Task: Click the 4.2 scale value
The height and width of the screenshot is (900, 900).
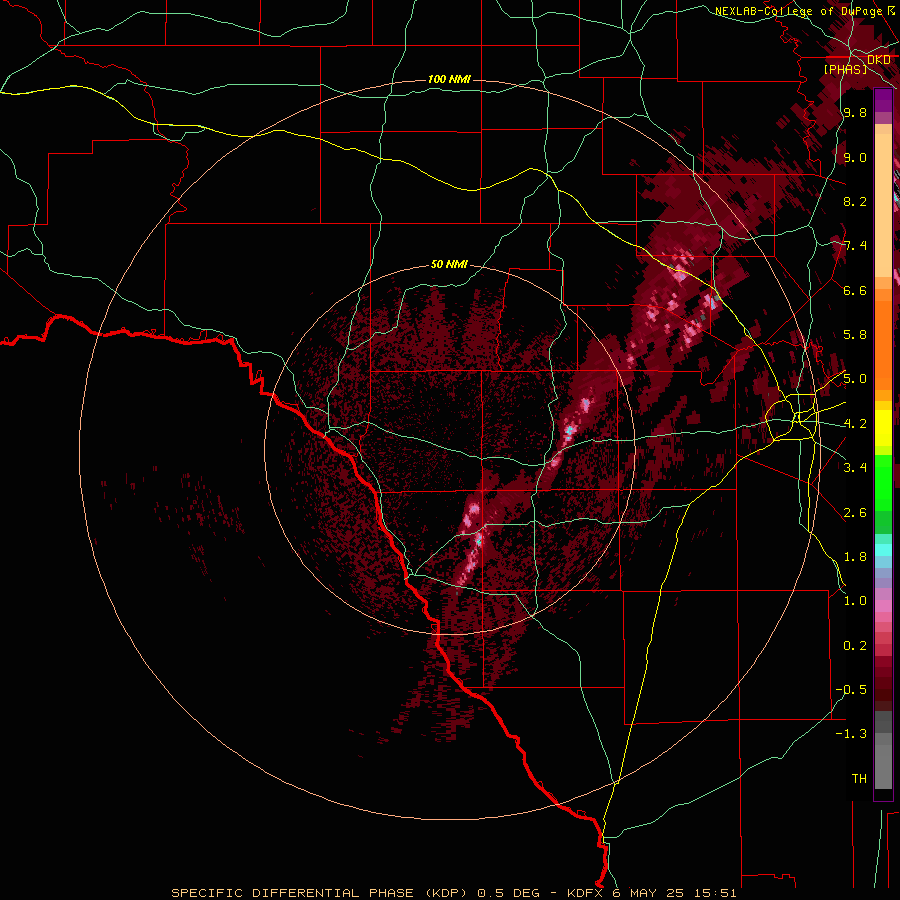Action: [x=855, y=424]
